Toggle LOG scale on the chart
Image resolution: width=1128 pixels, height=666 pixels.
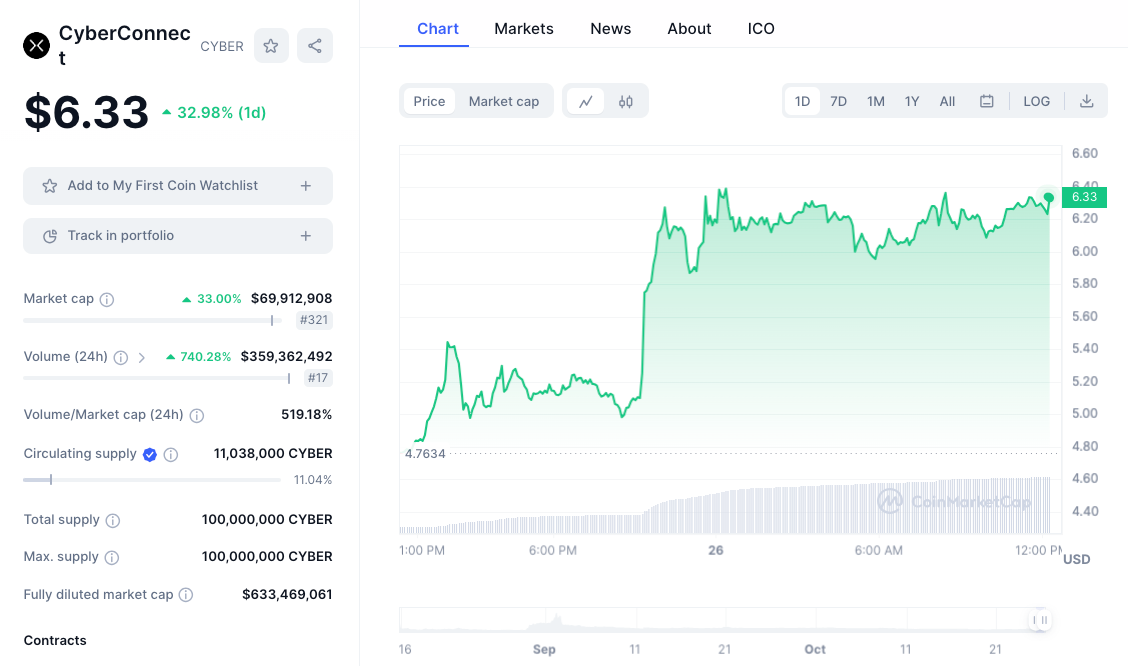[x=1037, y=101]
